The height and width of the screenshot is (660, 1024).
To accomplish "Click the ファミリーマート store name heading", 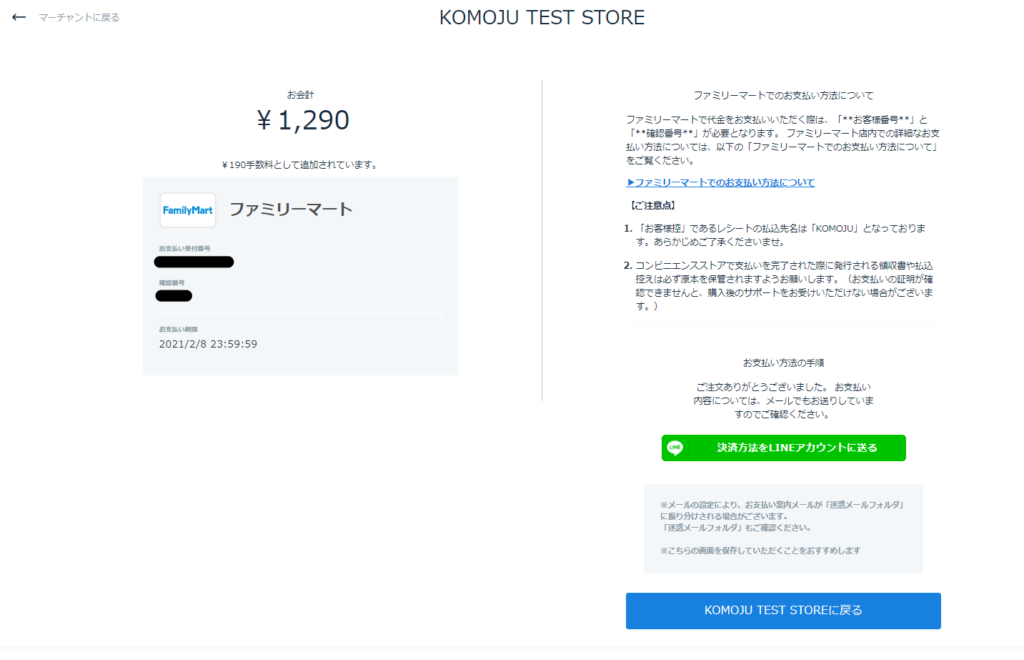I will click(x=291, y=210).
